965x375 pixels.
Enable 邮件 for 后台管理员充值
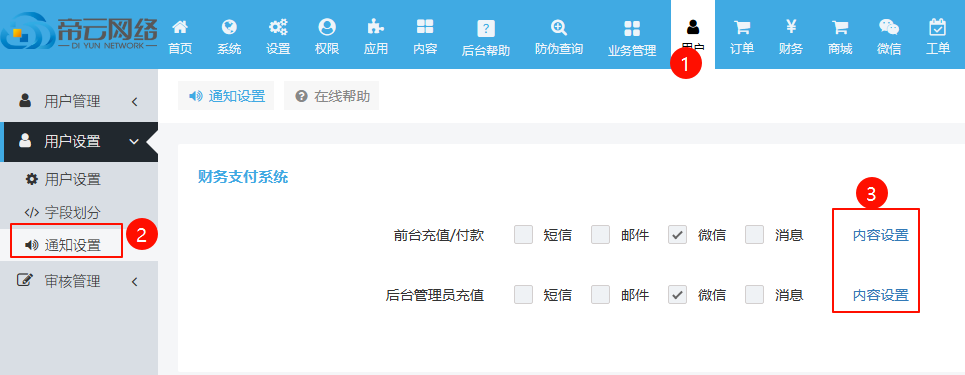pyautogui.click(x=601, y=295)
